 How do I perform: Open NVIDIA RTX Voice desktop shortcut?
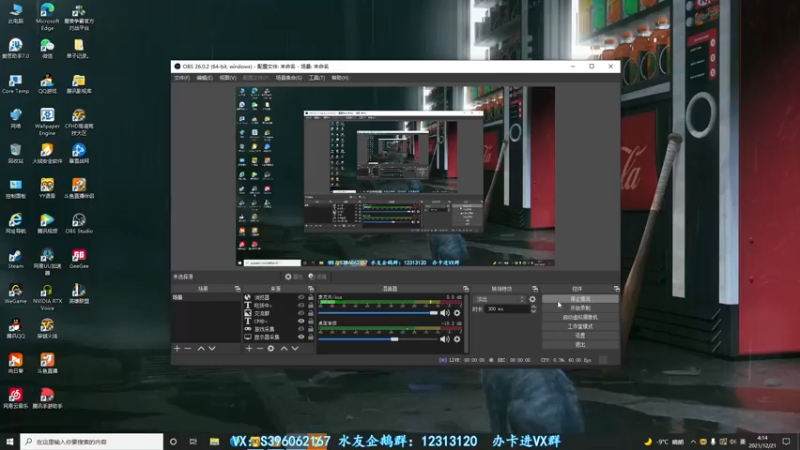click(47, 297)
